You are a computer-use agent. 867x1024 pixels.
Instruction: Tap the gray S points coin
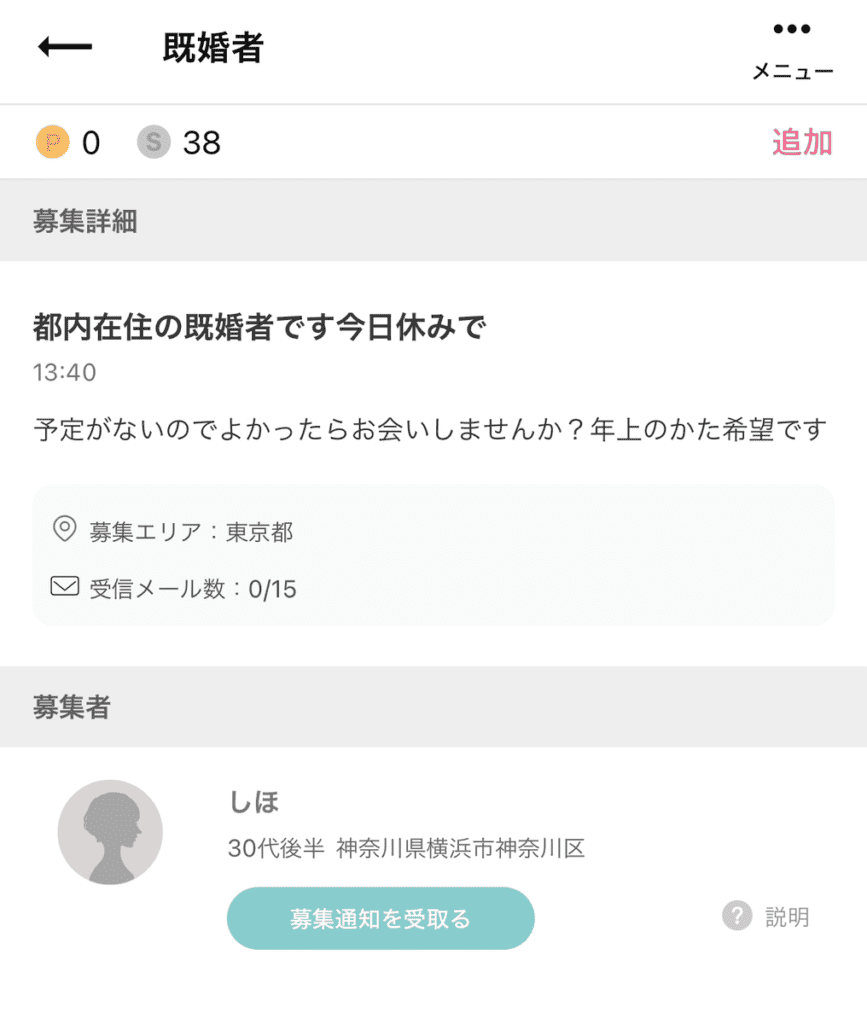[153, 143]
